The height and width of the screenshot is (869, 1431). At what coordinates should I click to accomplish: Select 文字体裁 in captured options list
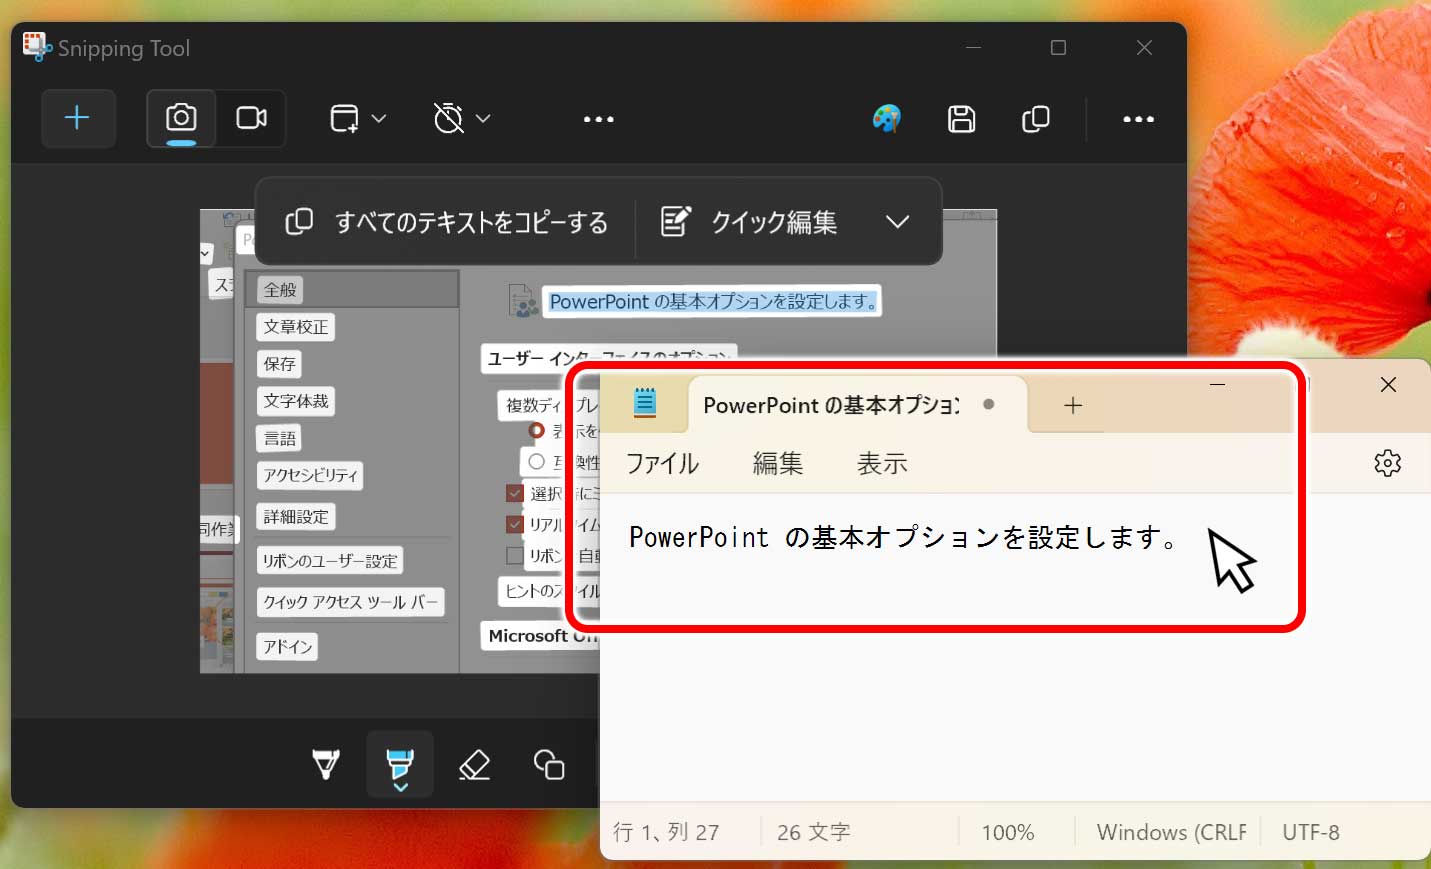pyautogui.click(x=296, y=401)
